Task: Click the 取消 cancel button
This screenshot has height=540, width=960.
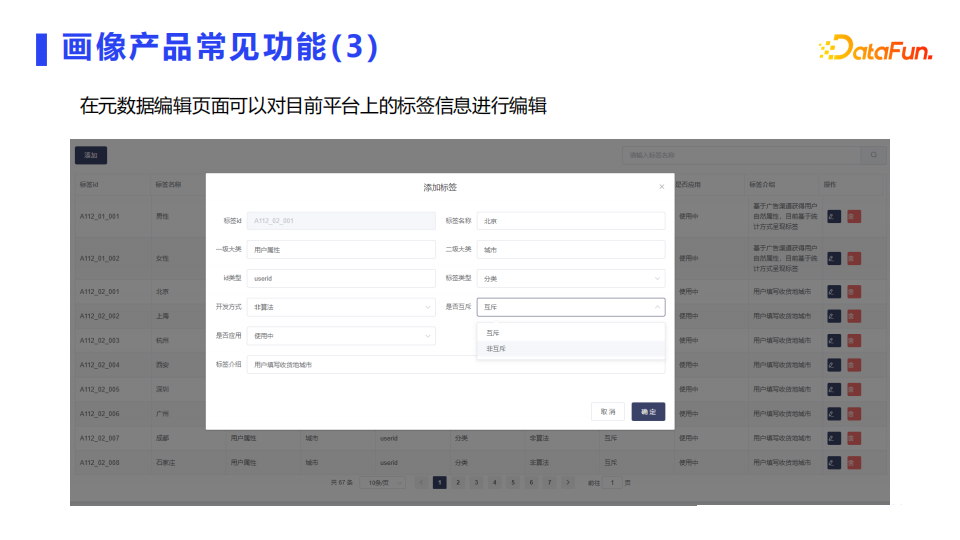Action: click(x=608, y=411)
